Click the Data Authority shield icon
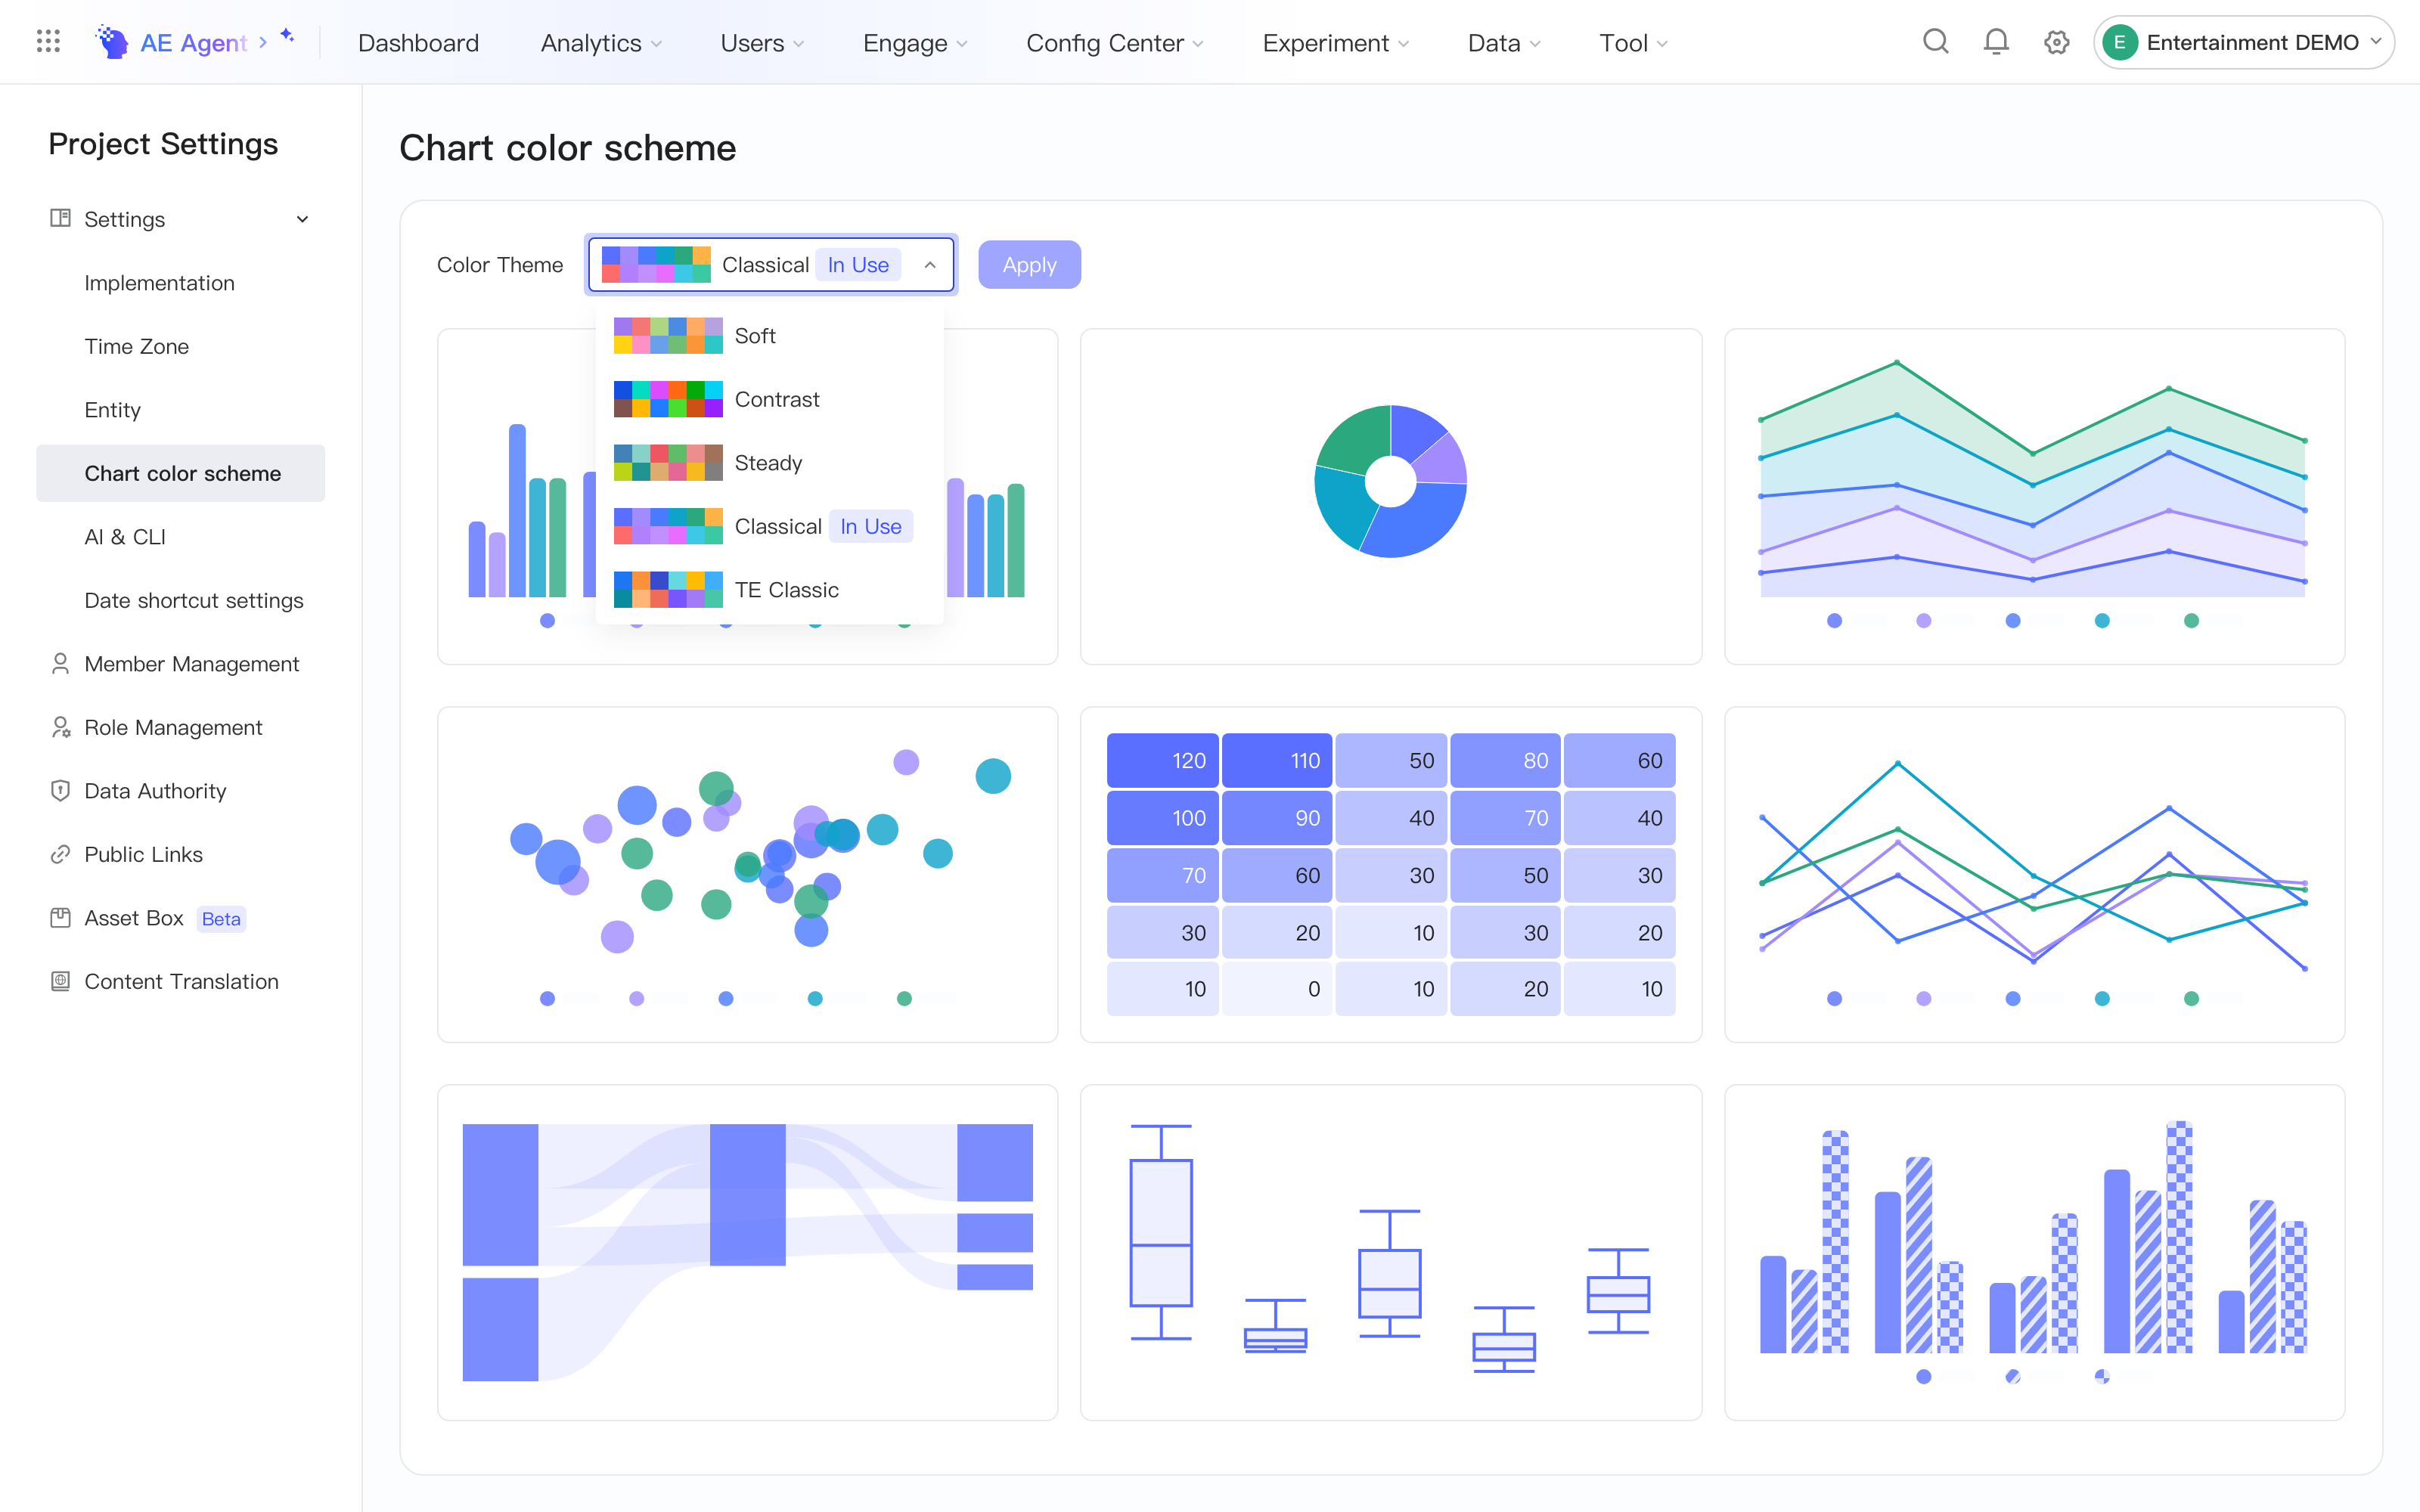Viewport: 2420px width, 1512px height. point(60,791)
